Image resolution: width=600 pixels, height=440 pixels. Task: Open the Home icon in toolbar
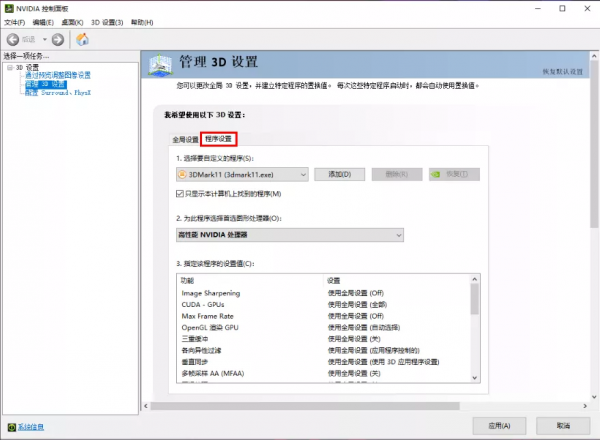82,39
